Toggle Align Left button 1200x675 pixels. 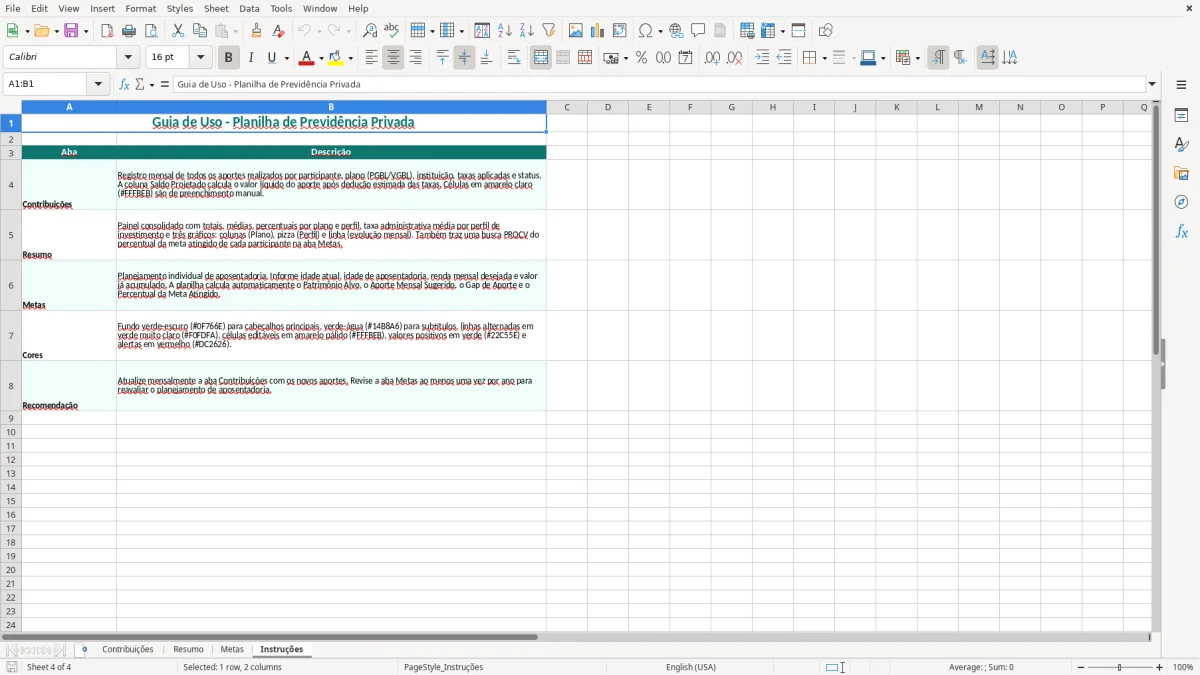point(371,58)
